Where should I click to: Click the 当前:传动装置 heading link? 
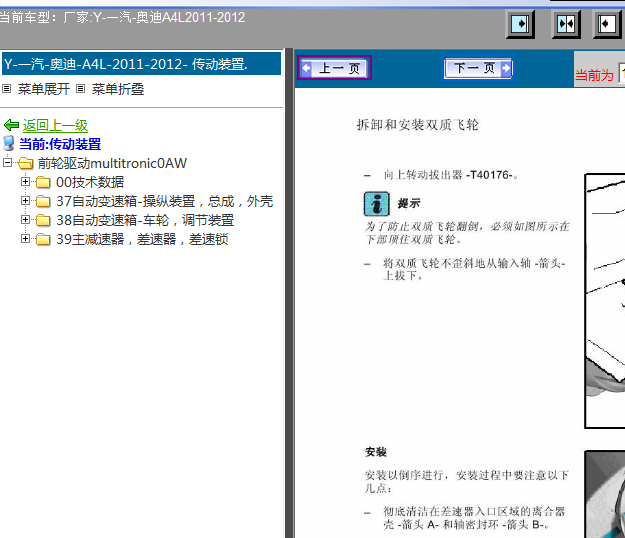point(60,144)
